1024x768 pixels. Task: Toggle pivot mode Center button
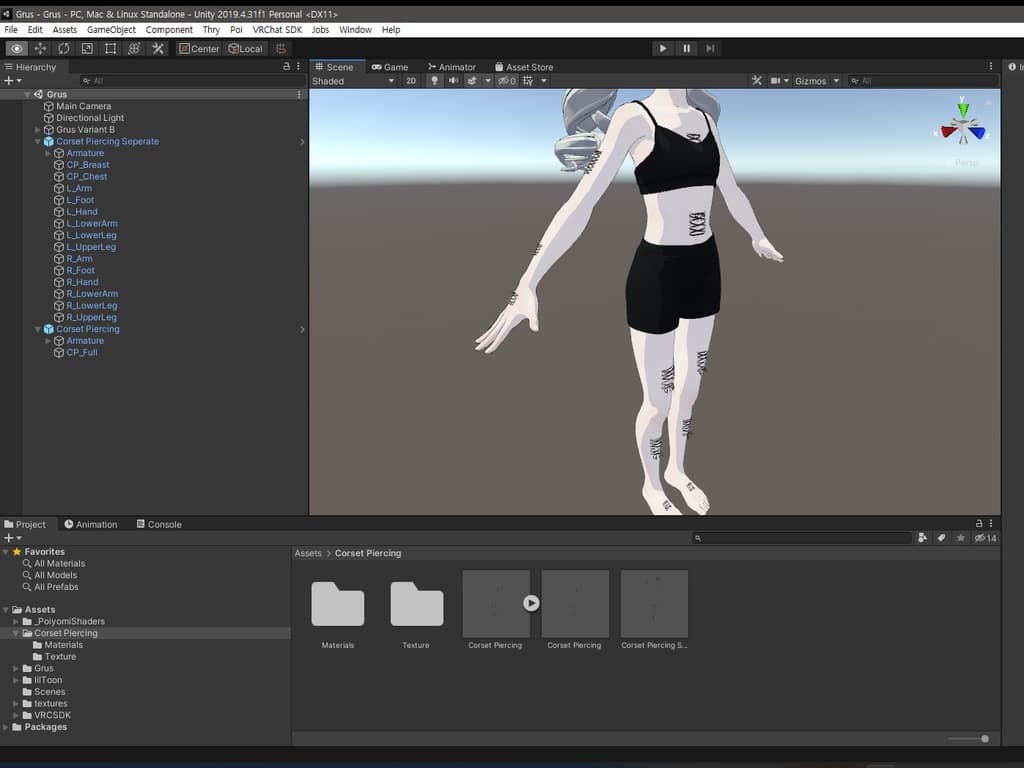(x=199, y=48)
